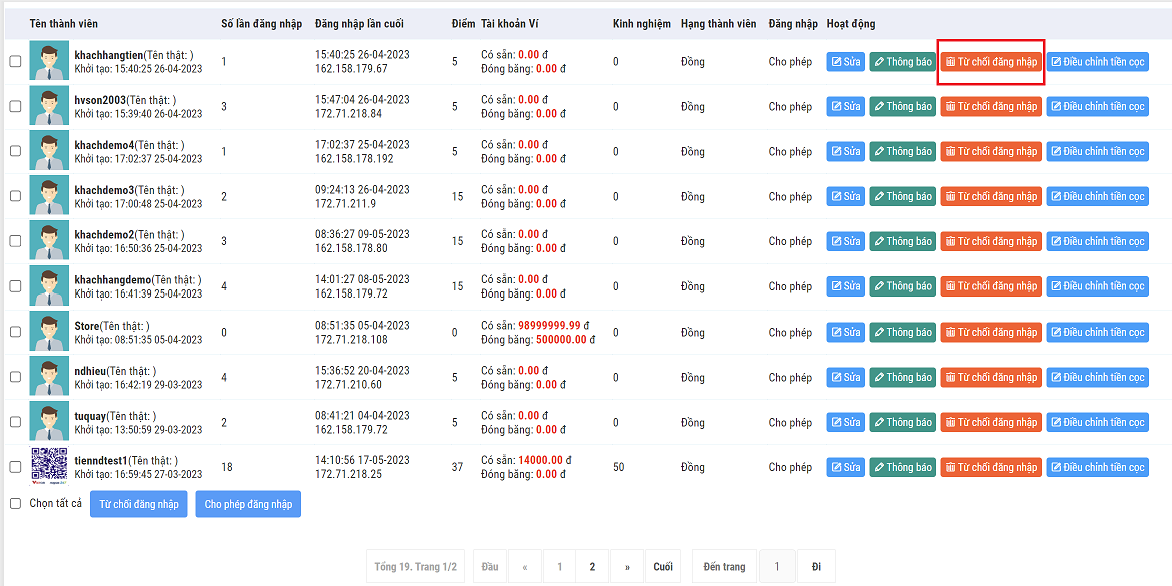Click the bulk Cho phép đăng nhập button
The image size is (1172, 586).
(x=248, y=504)
